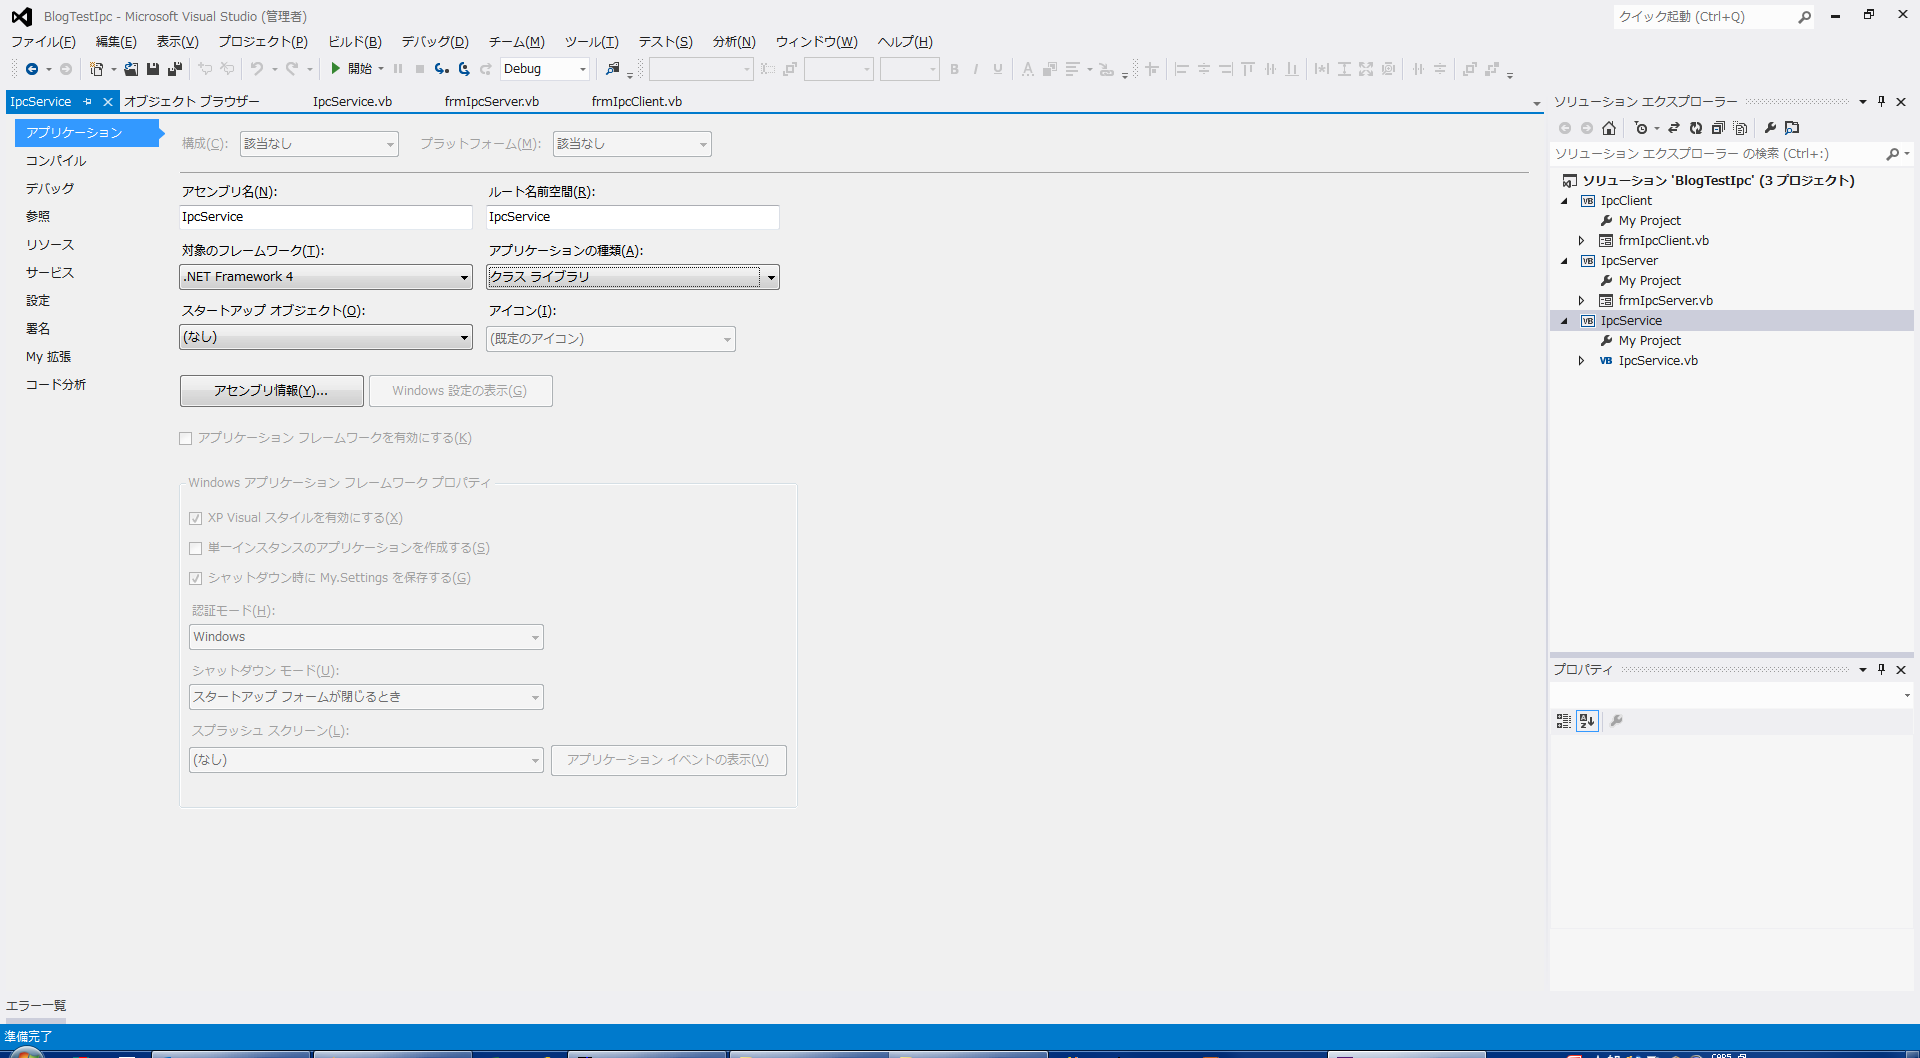Open the target framework .NET Framework 4 dropdown
Image resolution: width=1920 pixels, height=1058 pixels.
(464, 277)
